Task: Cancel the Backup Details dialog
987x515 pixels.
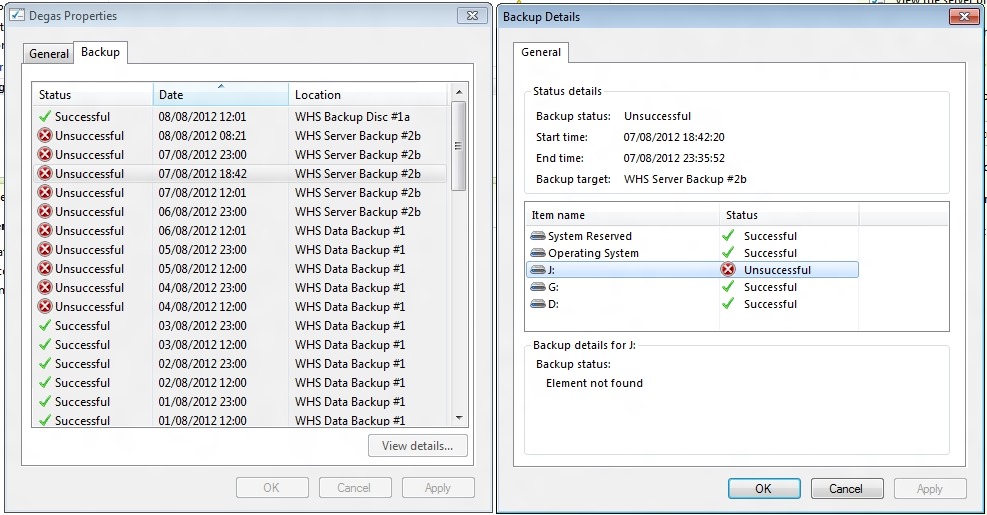Action: tap(846, 489)
